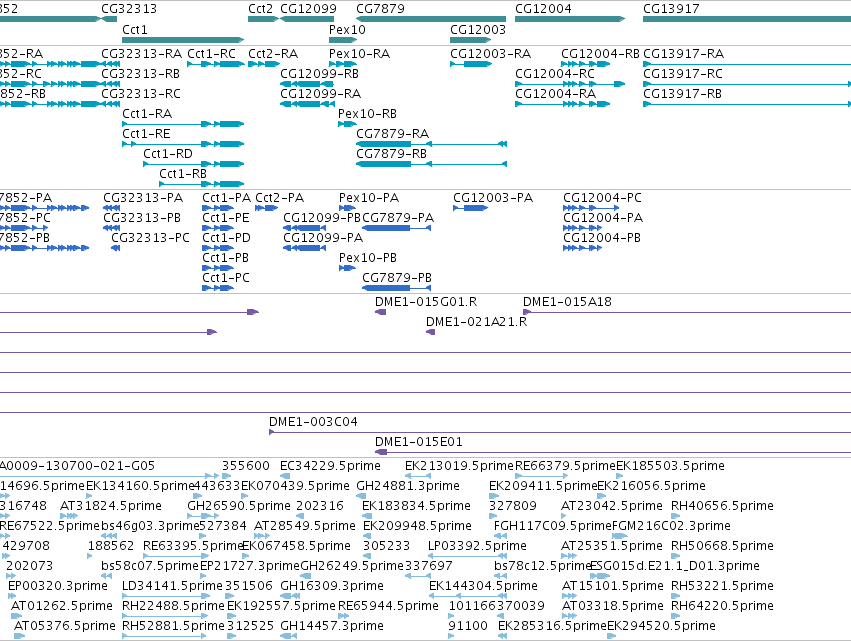Viewport: 851px width, 641px height.
Task: Click transcript CG12004-RA
Action: (x=556, y=94)
